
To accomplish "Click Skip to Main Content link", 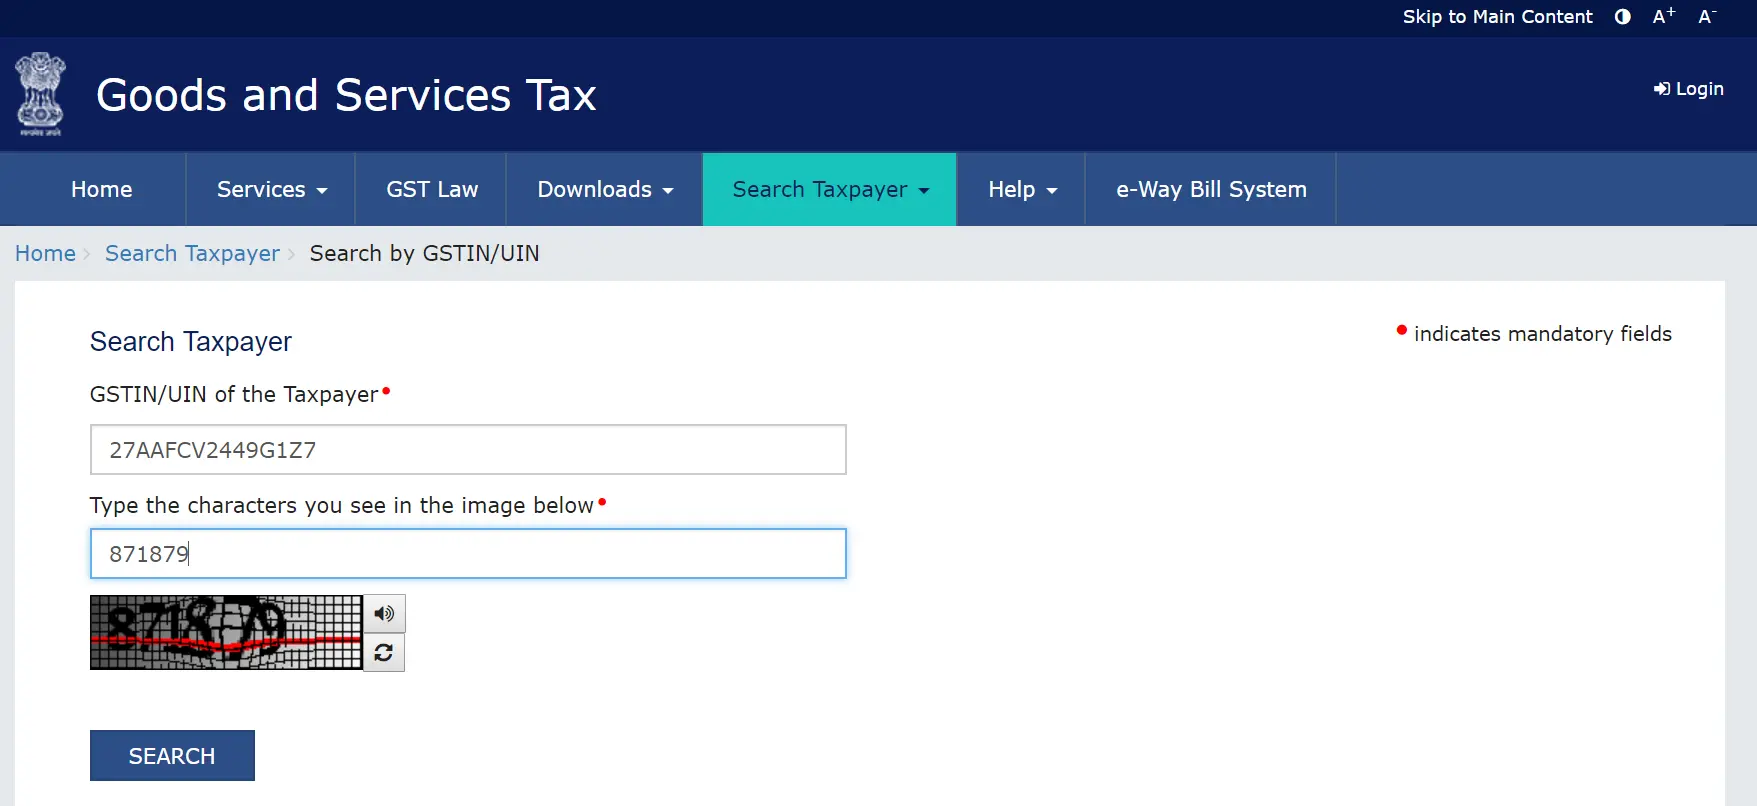I will [x=1497, y=17].
